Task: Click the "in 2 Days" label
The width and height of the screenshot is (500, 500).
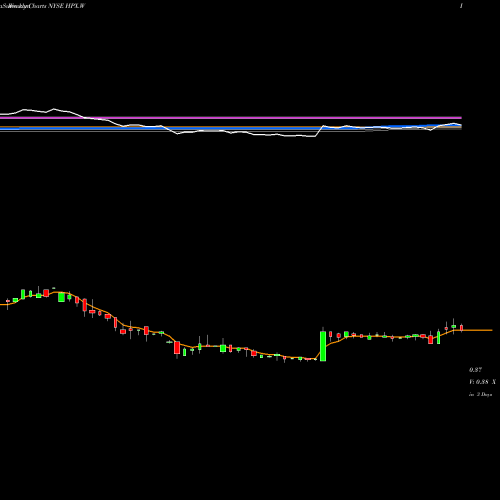Action: tap(480, 394)
